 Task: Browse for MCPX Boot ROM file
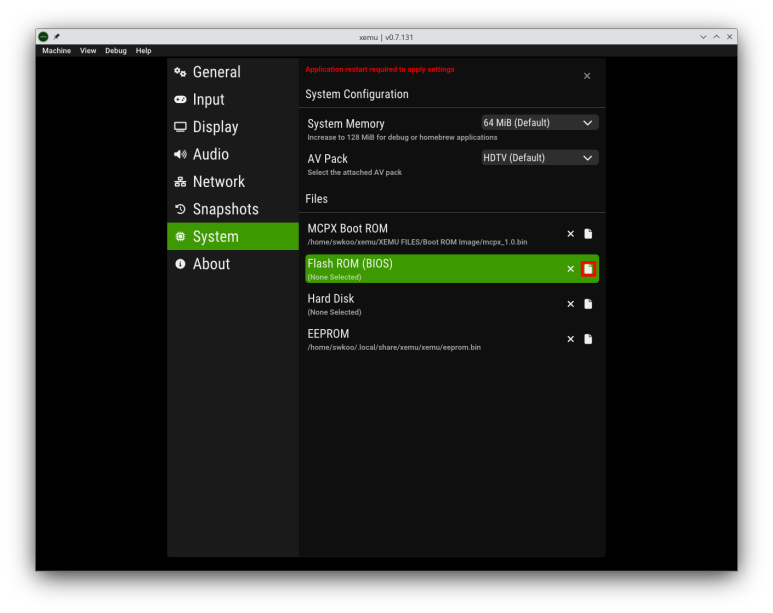coord(588,234)
